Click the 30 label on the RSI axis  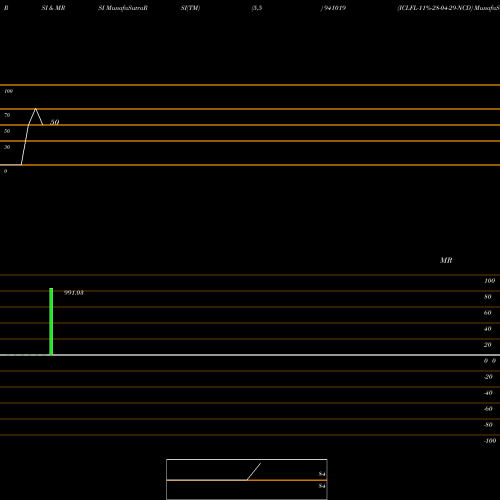7,147
